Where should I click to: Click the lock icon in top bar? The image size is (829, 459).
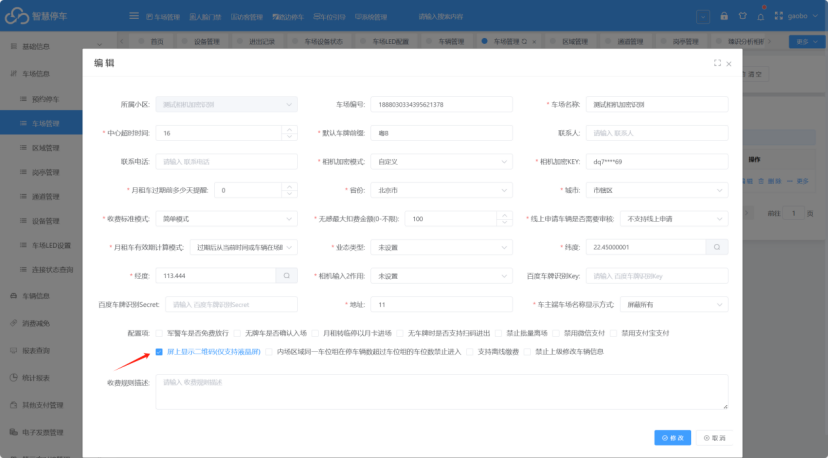(724, 16)
